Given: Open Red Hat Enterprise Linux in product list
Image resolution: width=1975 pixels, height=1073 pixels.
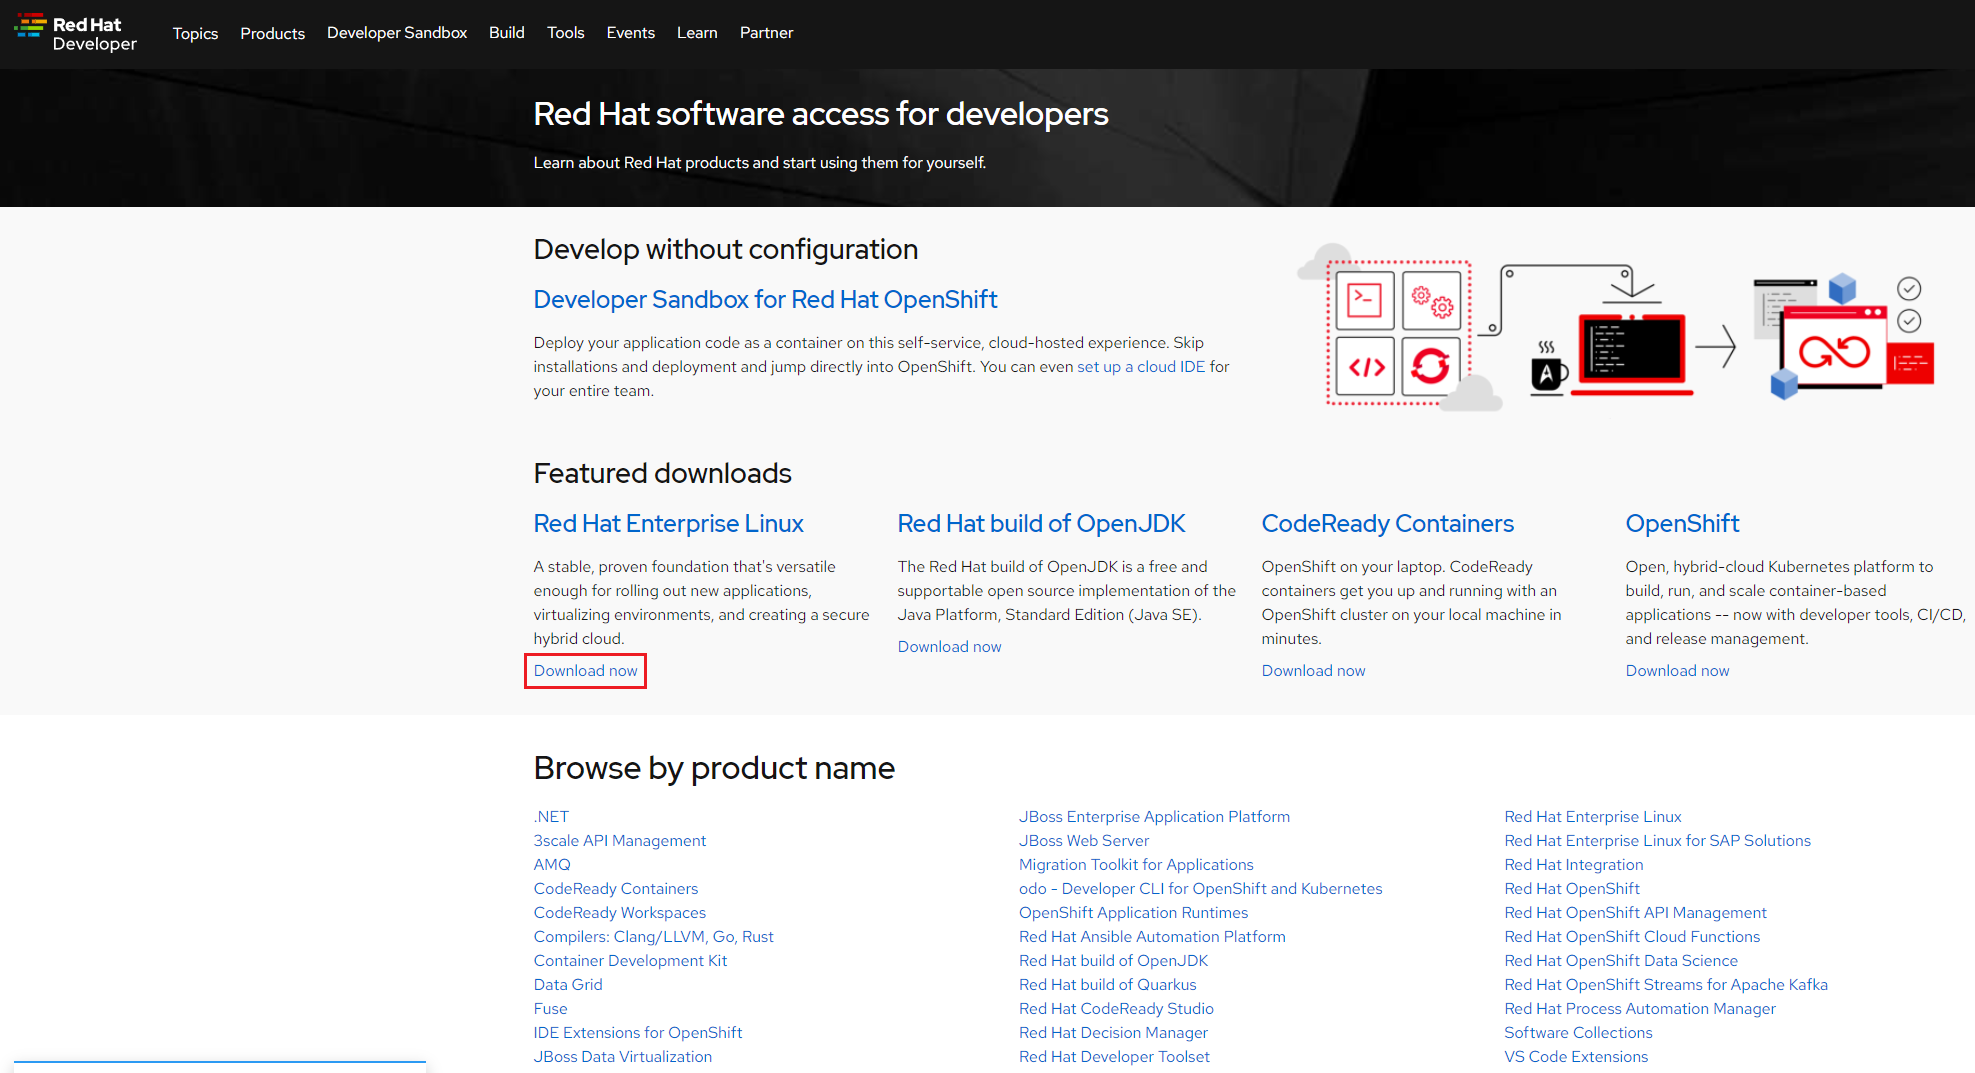Looking at the screenshot, I should [1593, 817].
